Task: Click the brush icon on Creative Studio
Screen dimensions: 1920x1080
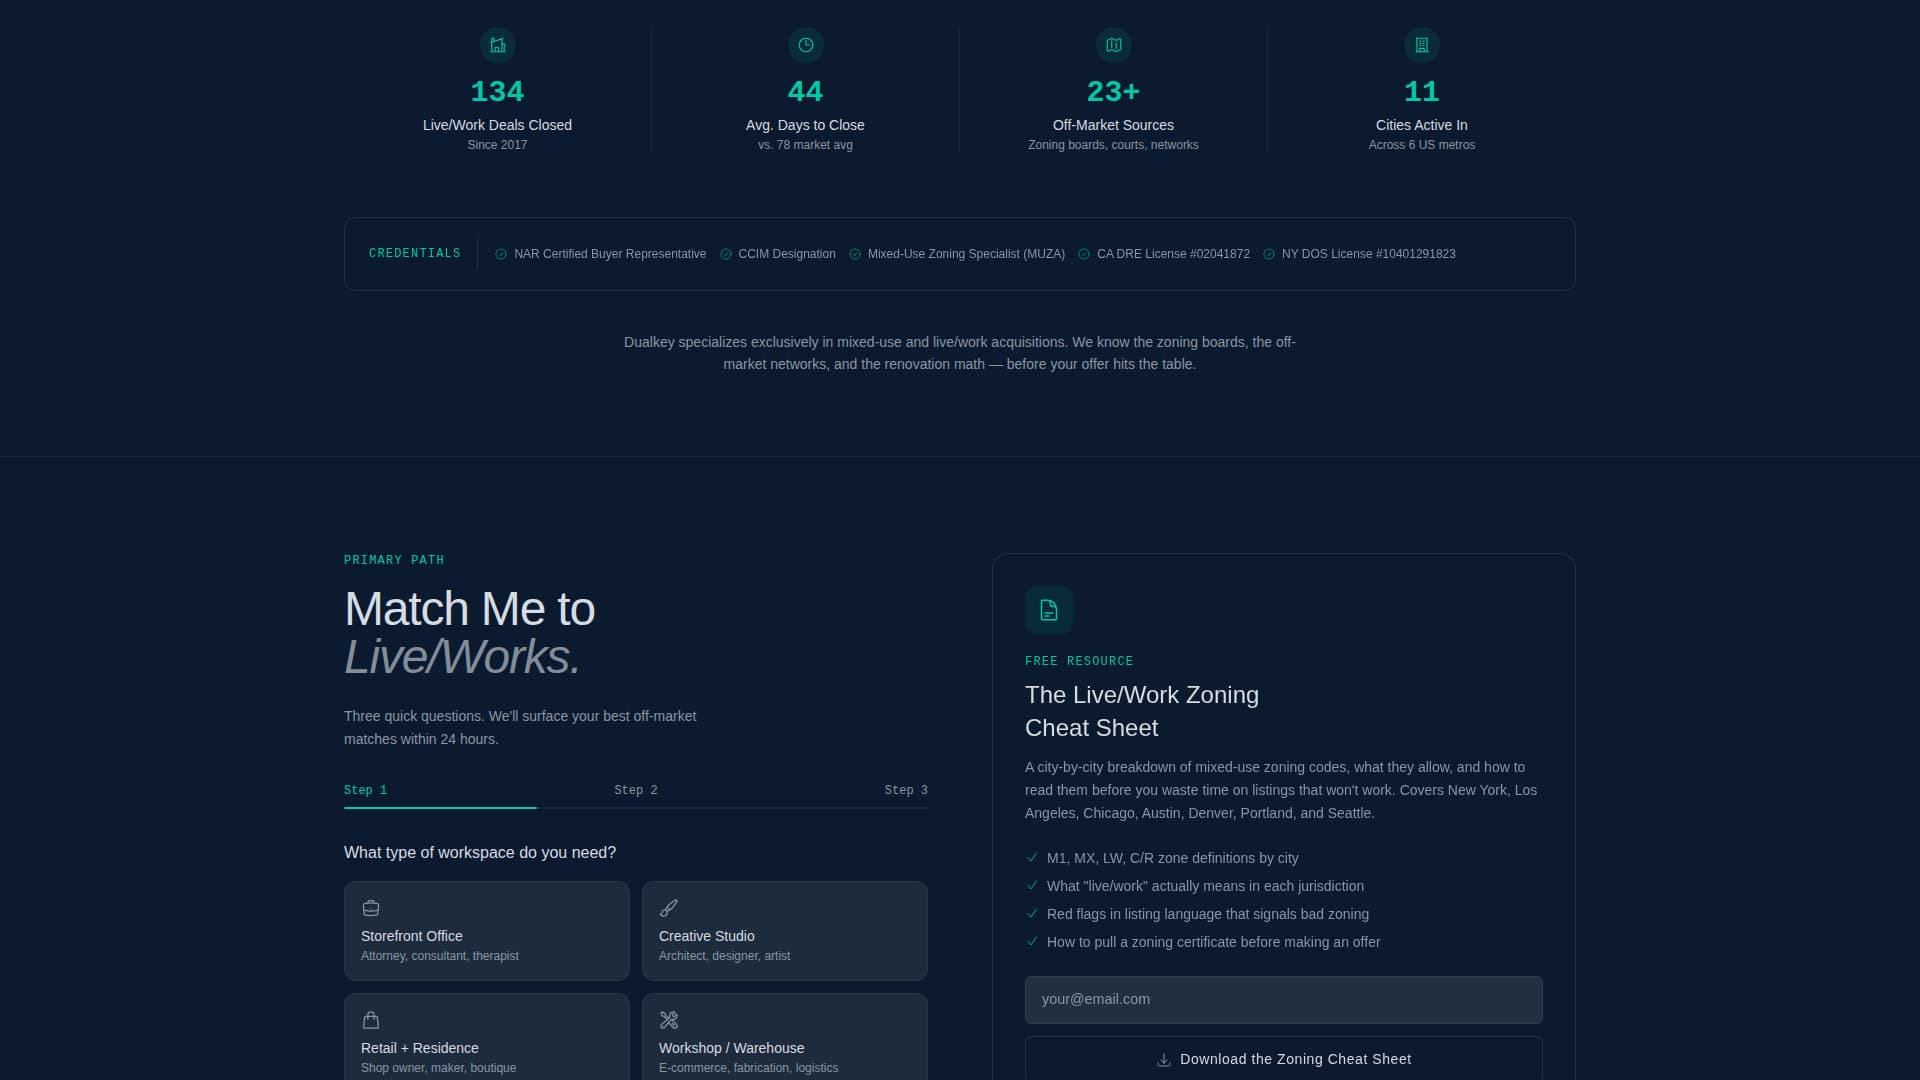Action: pos(668,908)
